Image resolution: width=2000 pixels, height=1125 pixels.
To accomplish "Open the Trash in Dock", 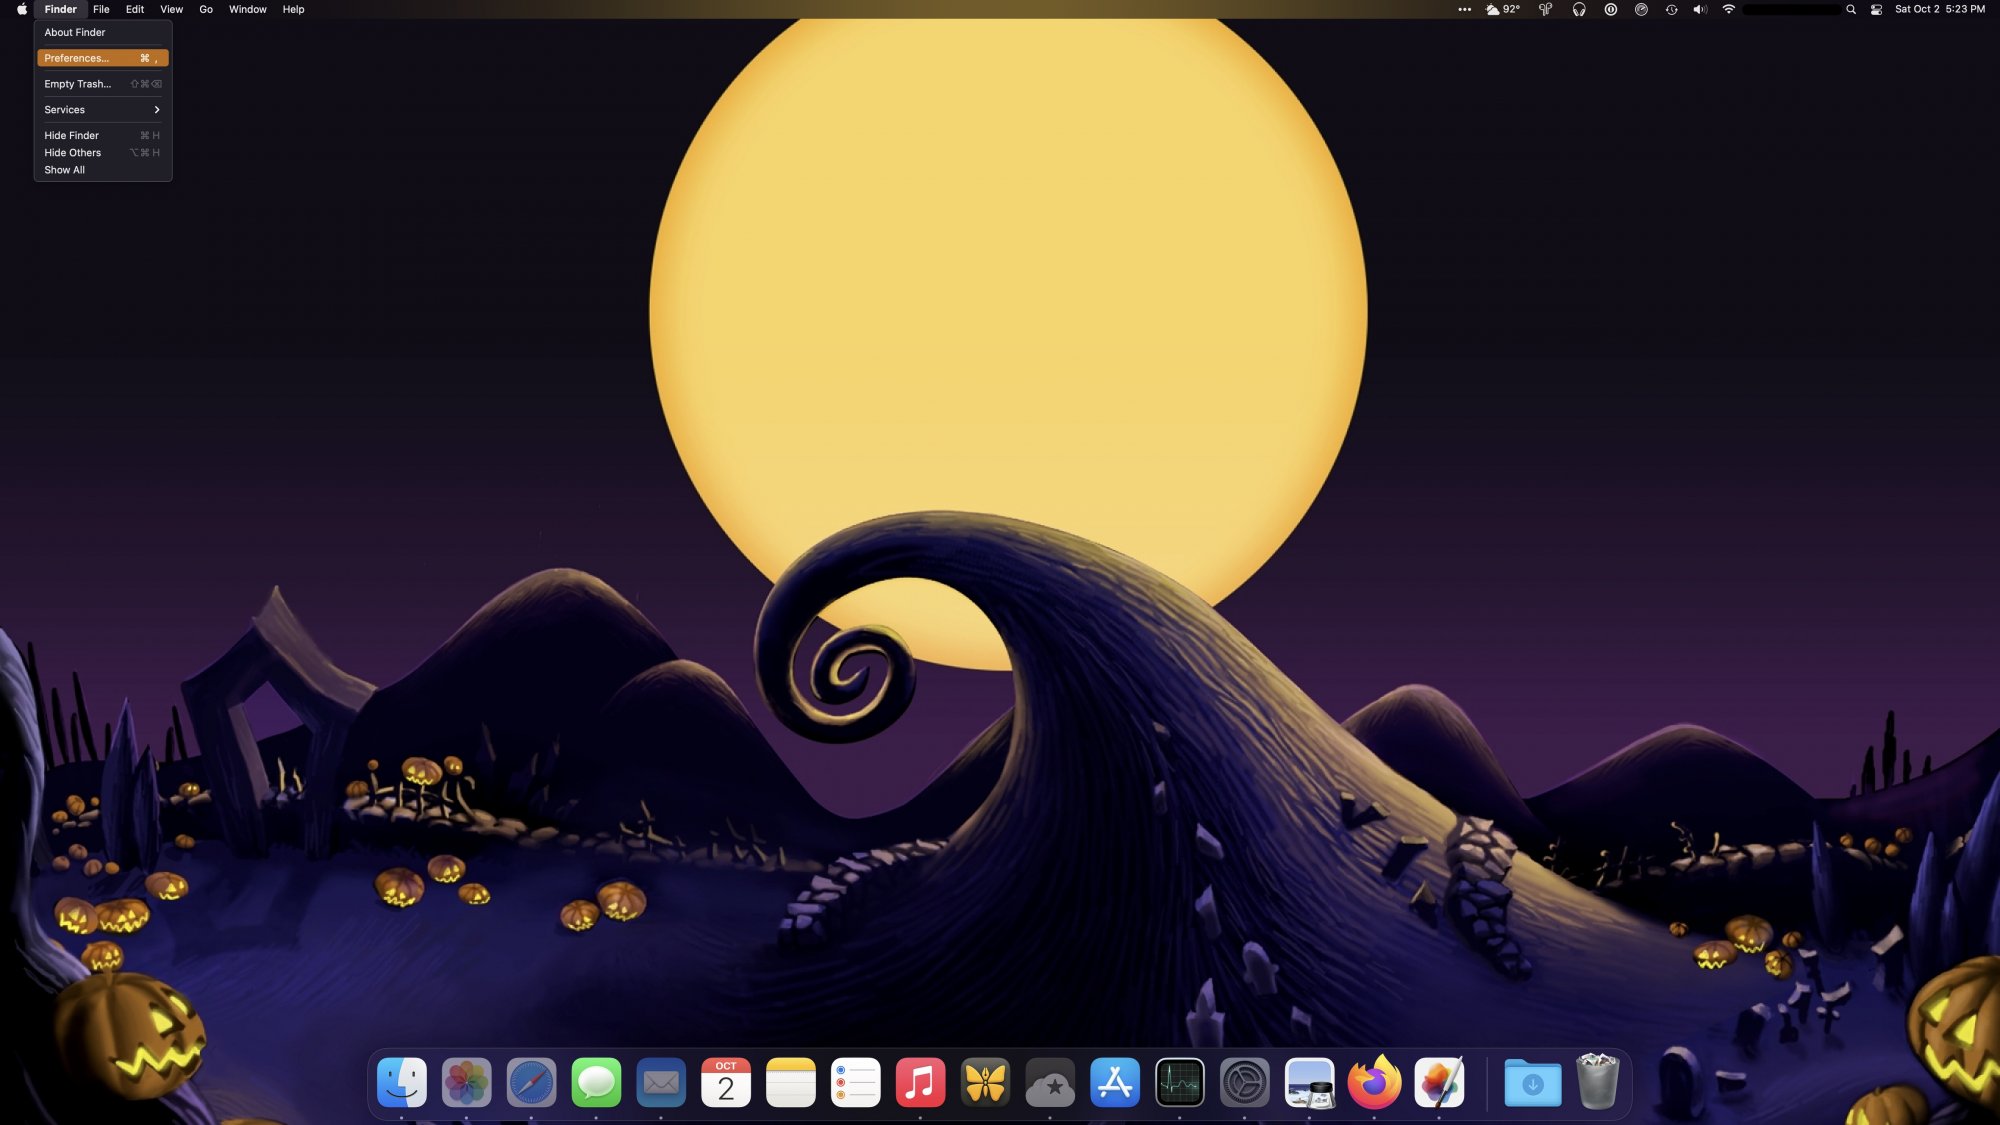I will click(1597, 1082).
